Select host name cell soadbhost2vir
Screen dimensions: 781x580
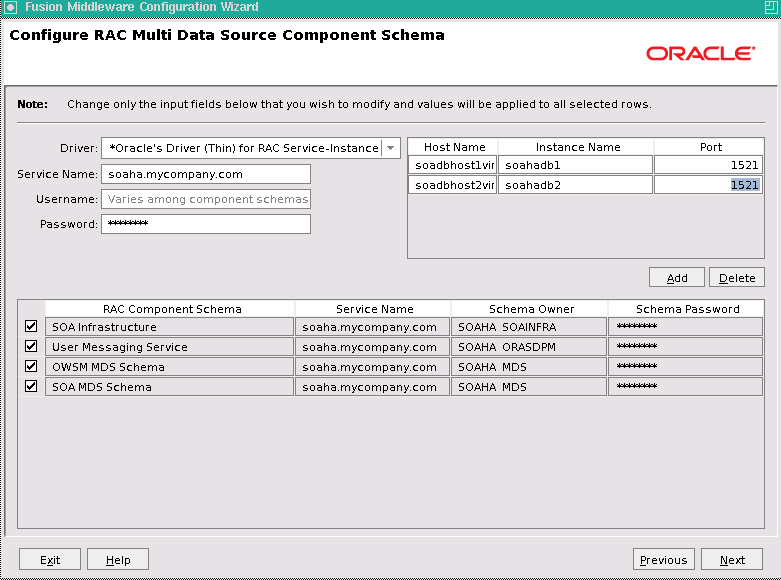[453, 185]
